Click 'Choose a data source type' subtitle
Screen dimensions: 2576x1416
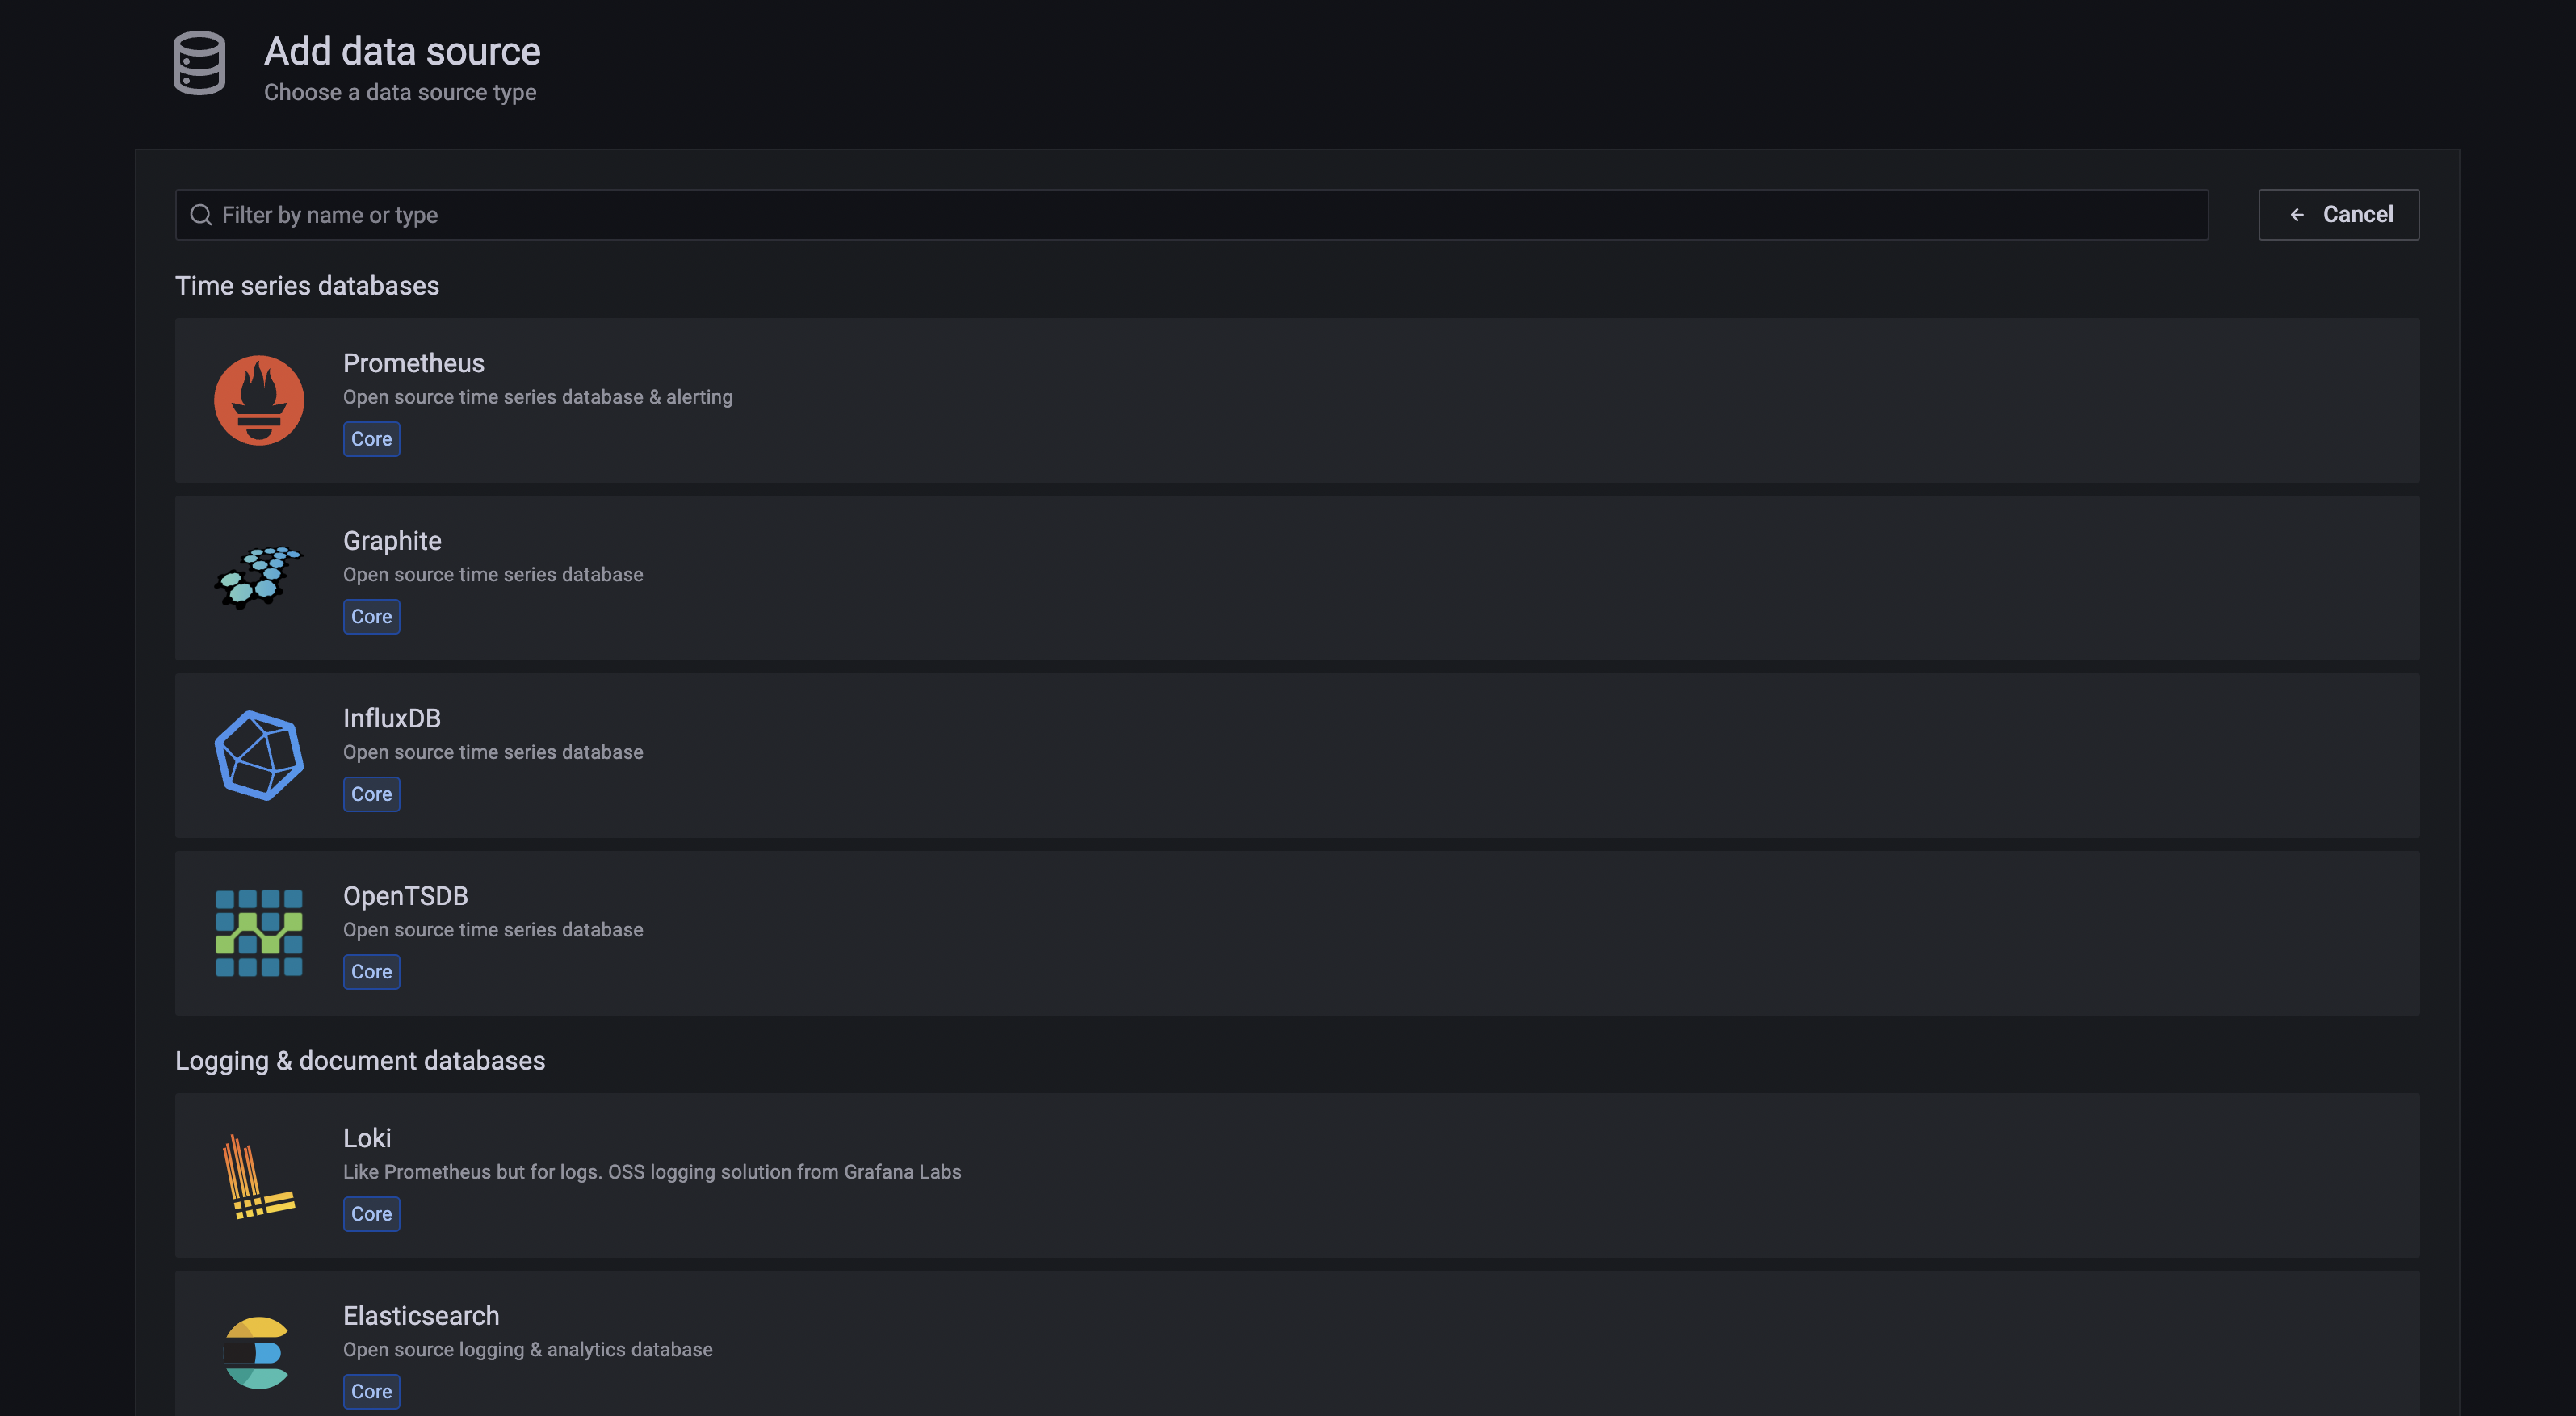(400, 93)
